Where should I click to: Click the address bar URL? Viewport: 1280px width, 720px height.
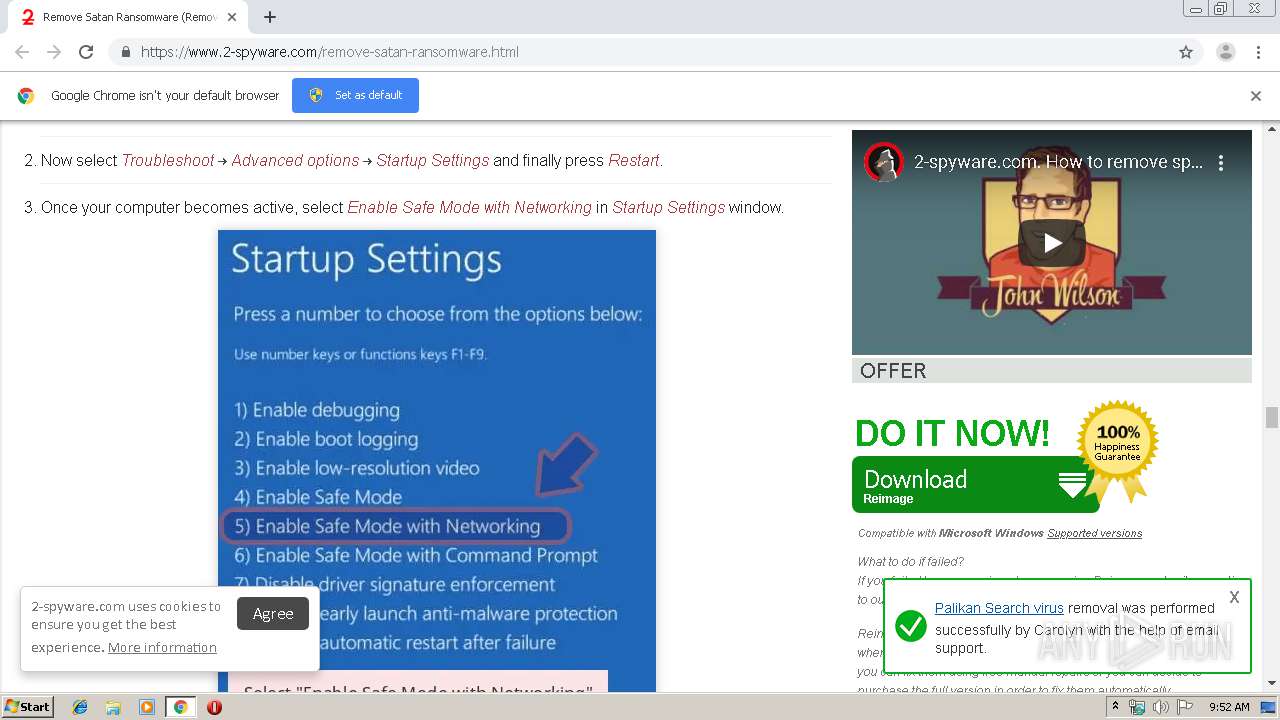[x=330, y=52]
